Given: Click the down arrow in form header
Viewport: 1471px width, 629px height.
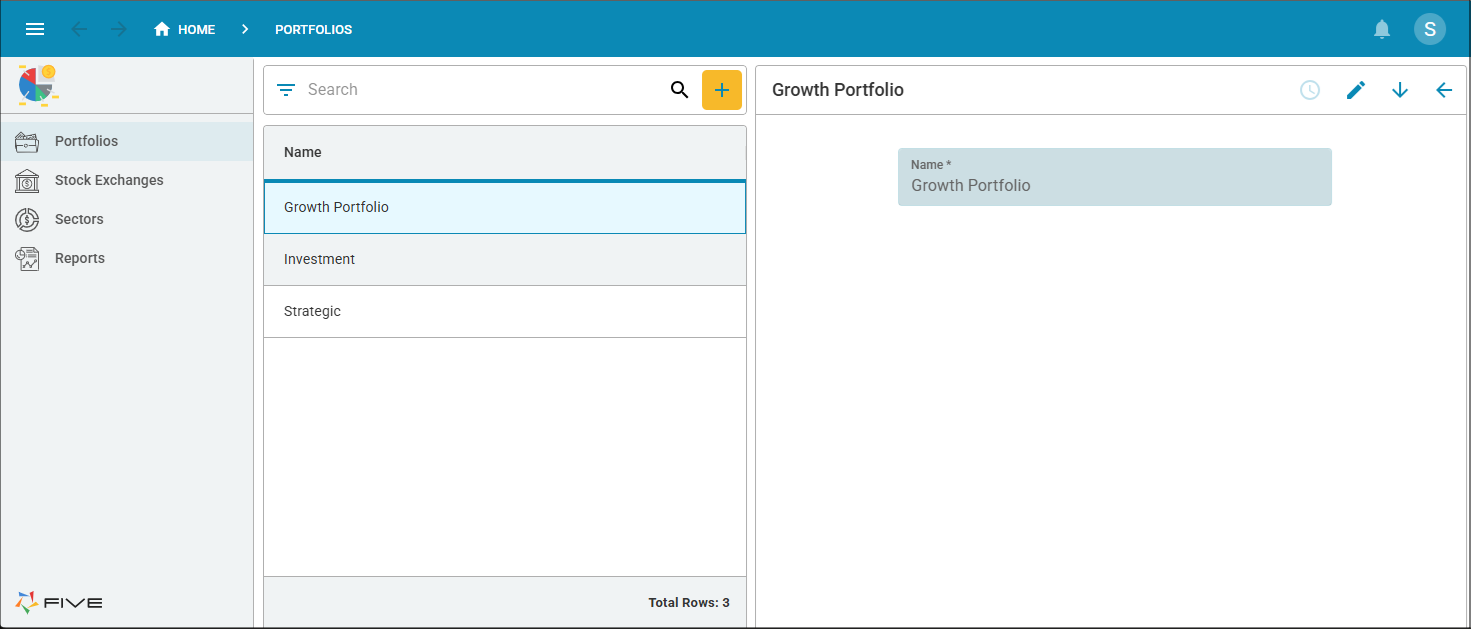Looking at the screenshot, I should coord(1399,90).
